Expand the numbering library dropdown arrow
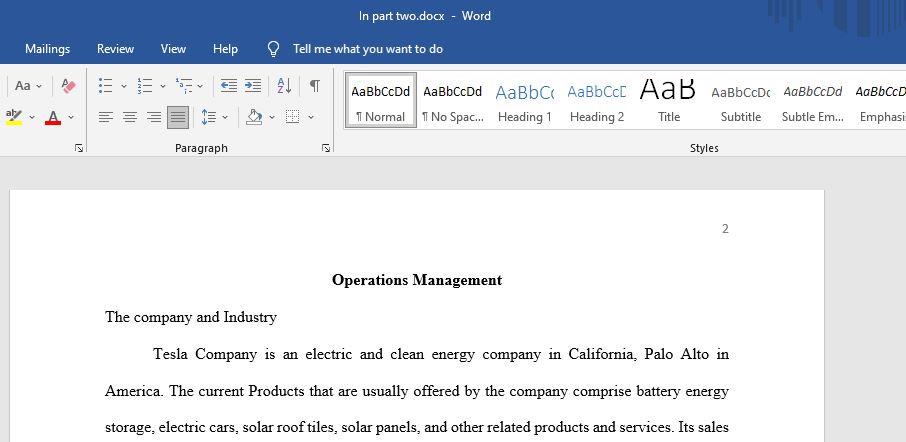This screenshot has width=906, height=442. pos(163,86)
